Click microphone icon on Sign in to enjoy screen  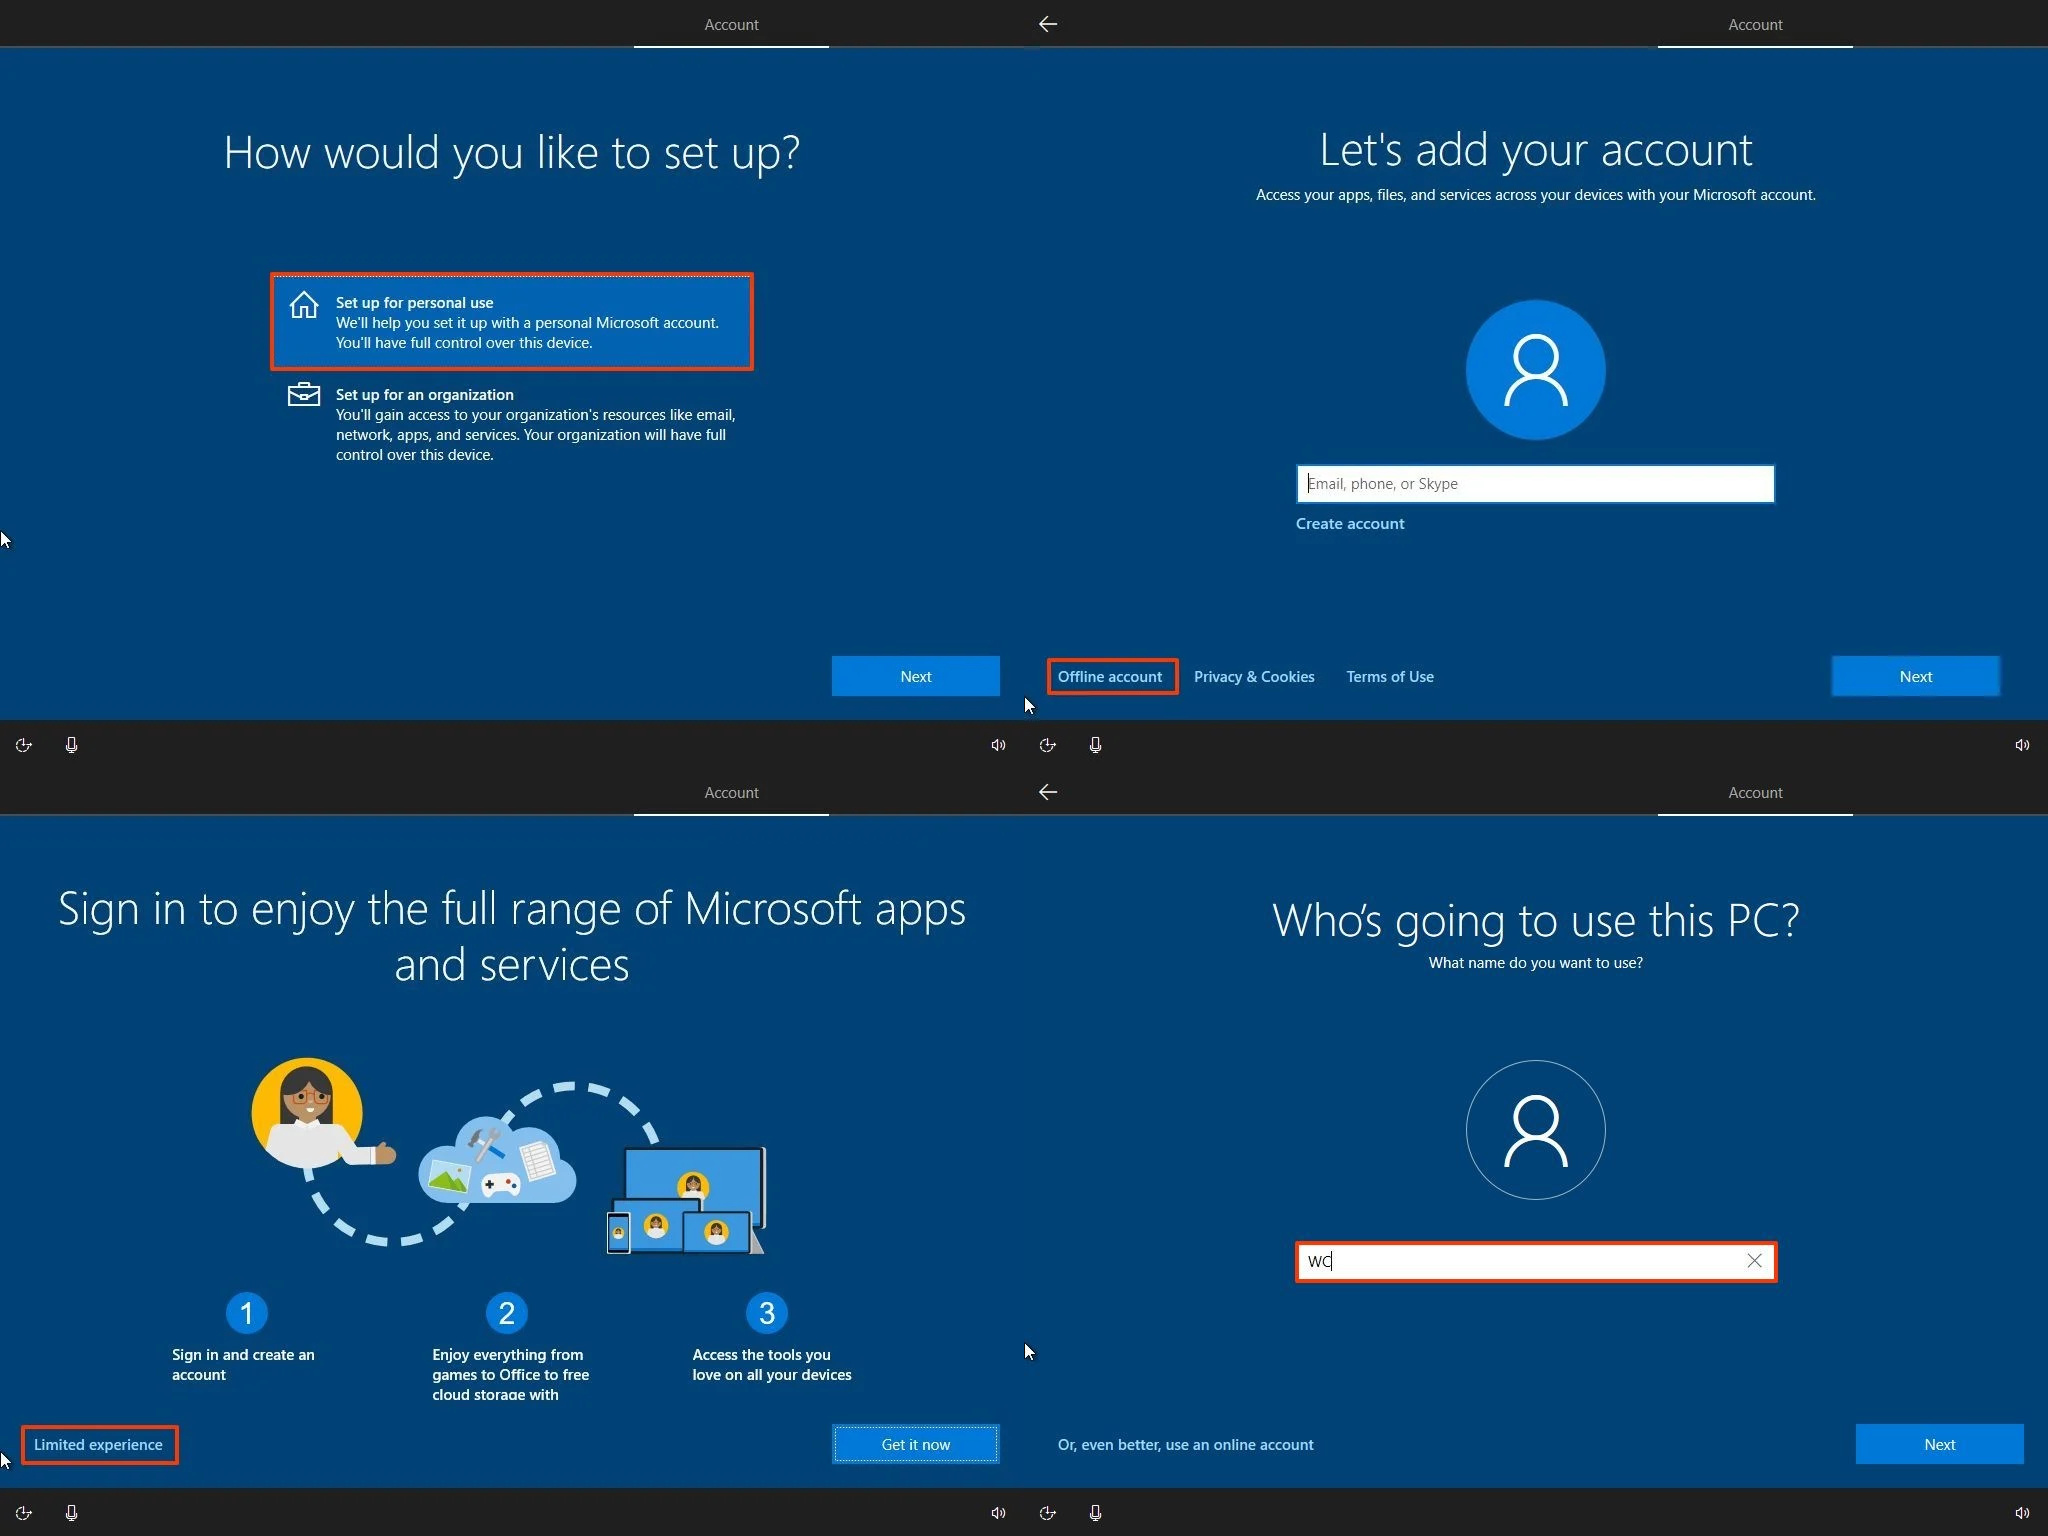71,1513
